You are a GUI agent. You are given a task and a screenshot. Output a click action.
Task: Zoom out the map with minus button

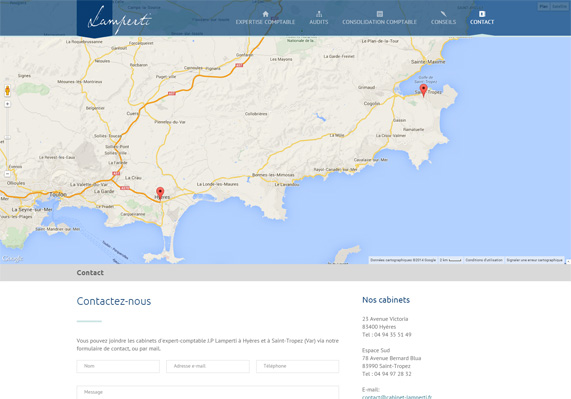pyautogui.click(x=7, y=174)
